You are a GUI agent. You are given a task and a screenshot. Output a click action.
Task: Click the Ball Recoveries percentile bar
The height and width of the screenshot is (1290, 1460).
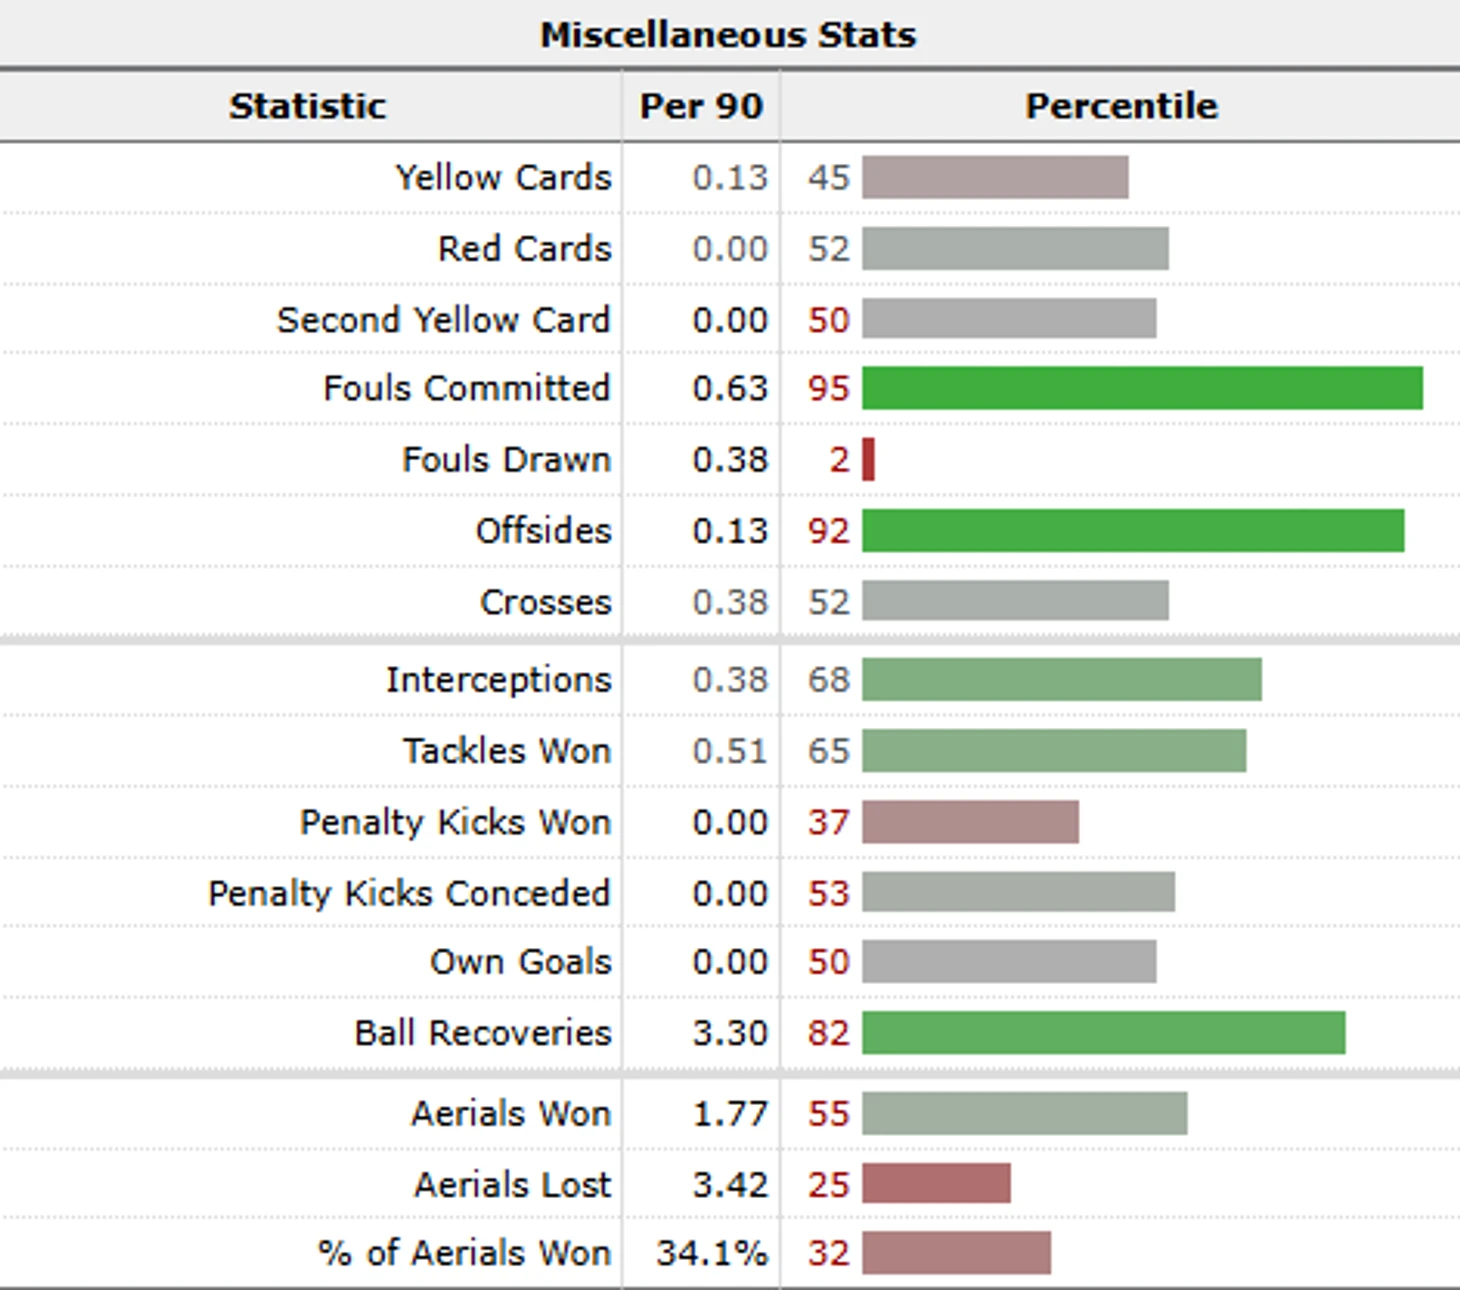pyautogui.click(x=1103, y=1033)
